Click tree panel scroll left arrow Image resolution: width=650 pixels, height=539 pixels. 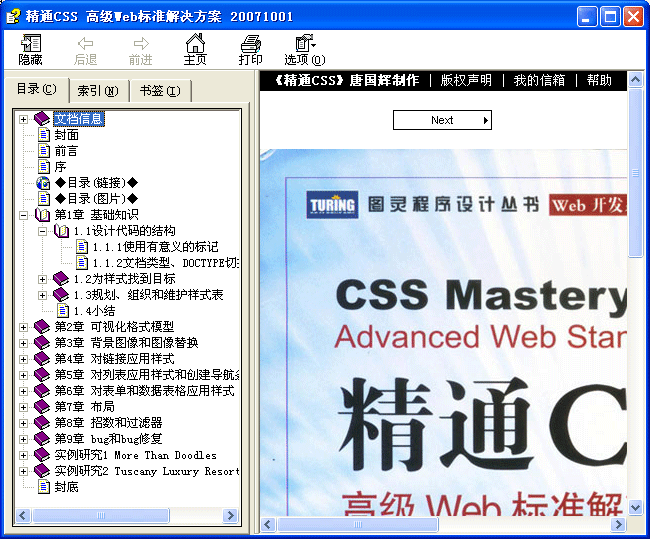tap(23, 515)
